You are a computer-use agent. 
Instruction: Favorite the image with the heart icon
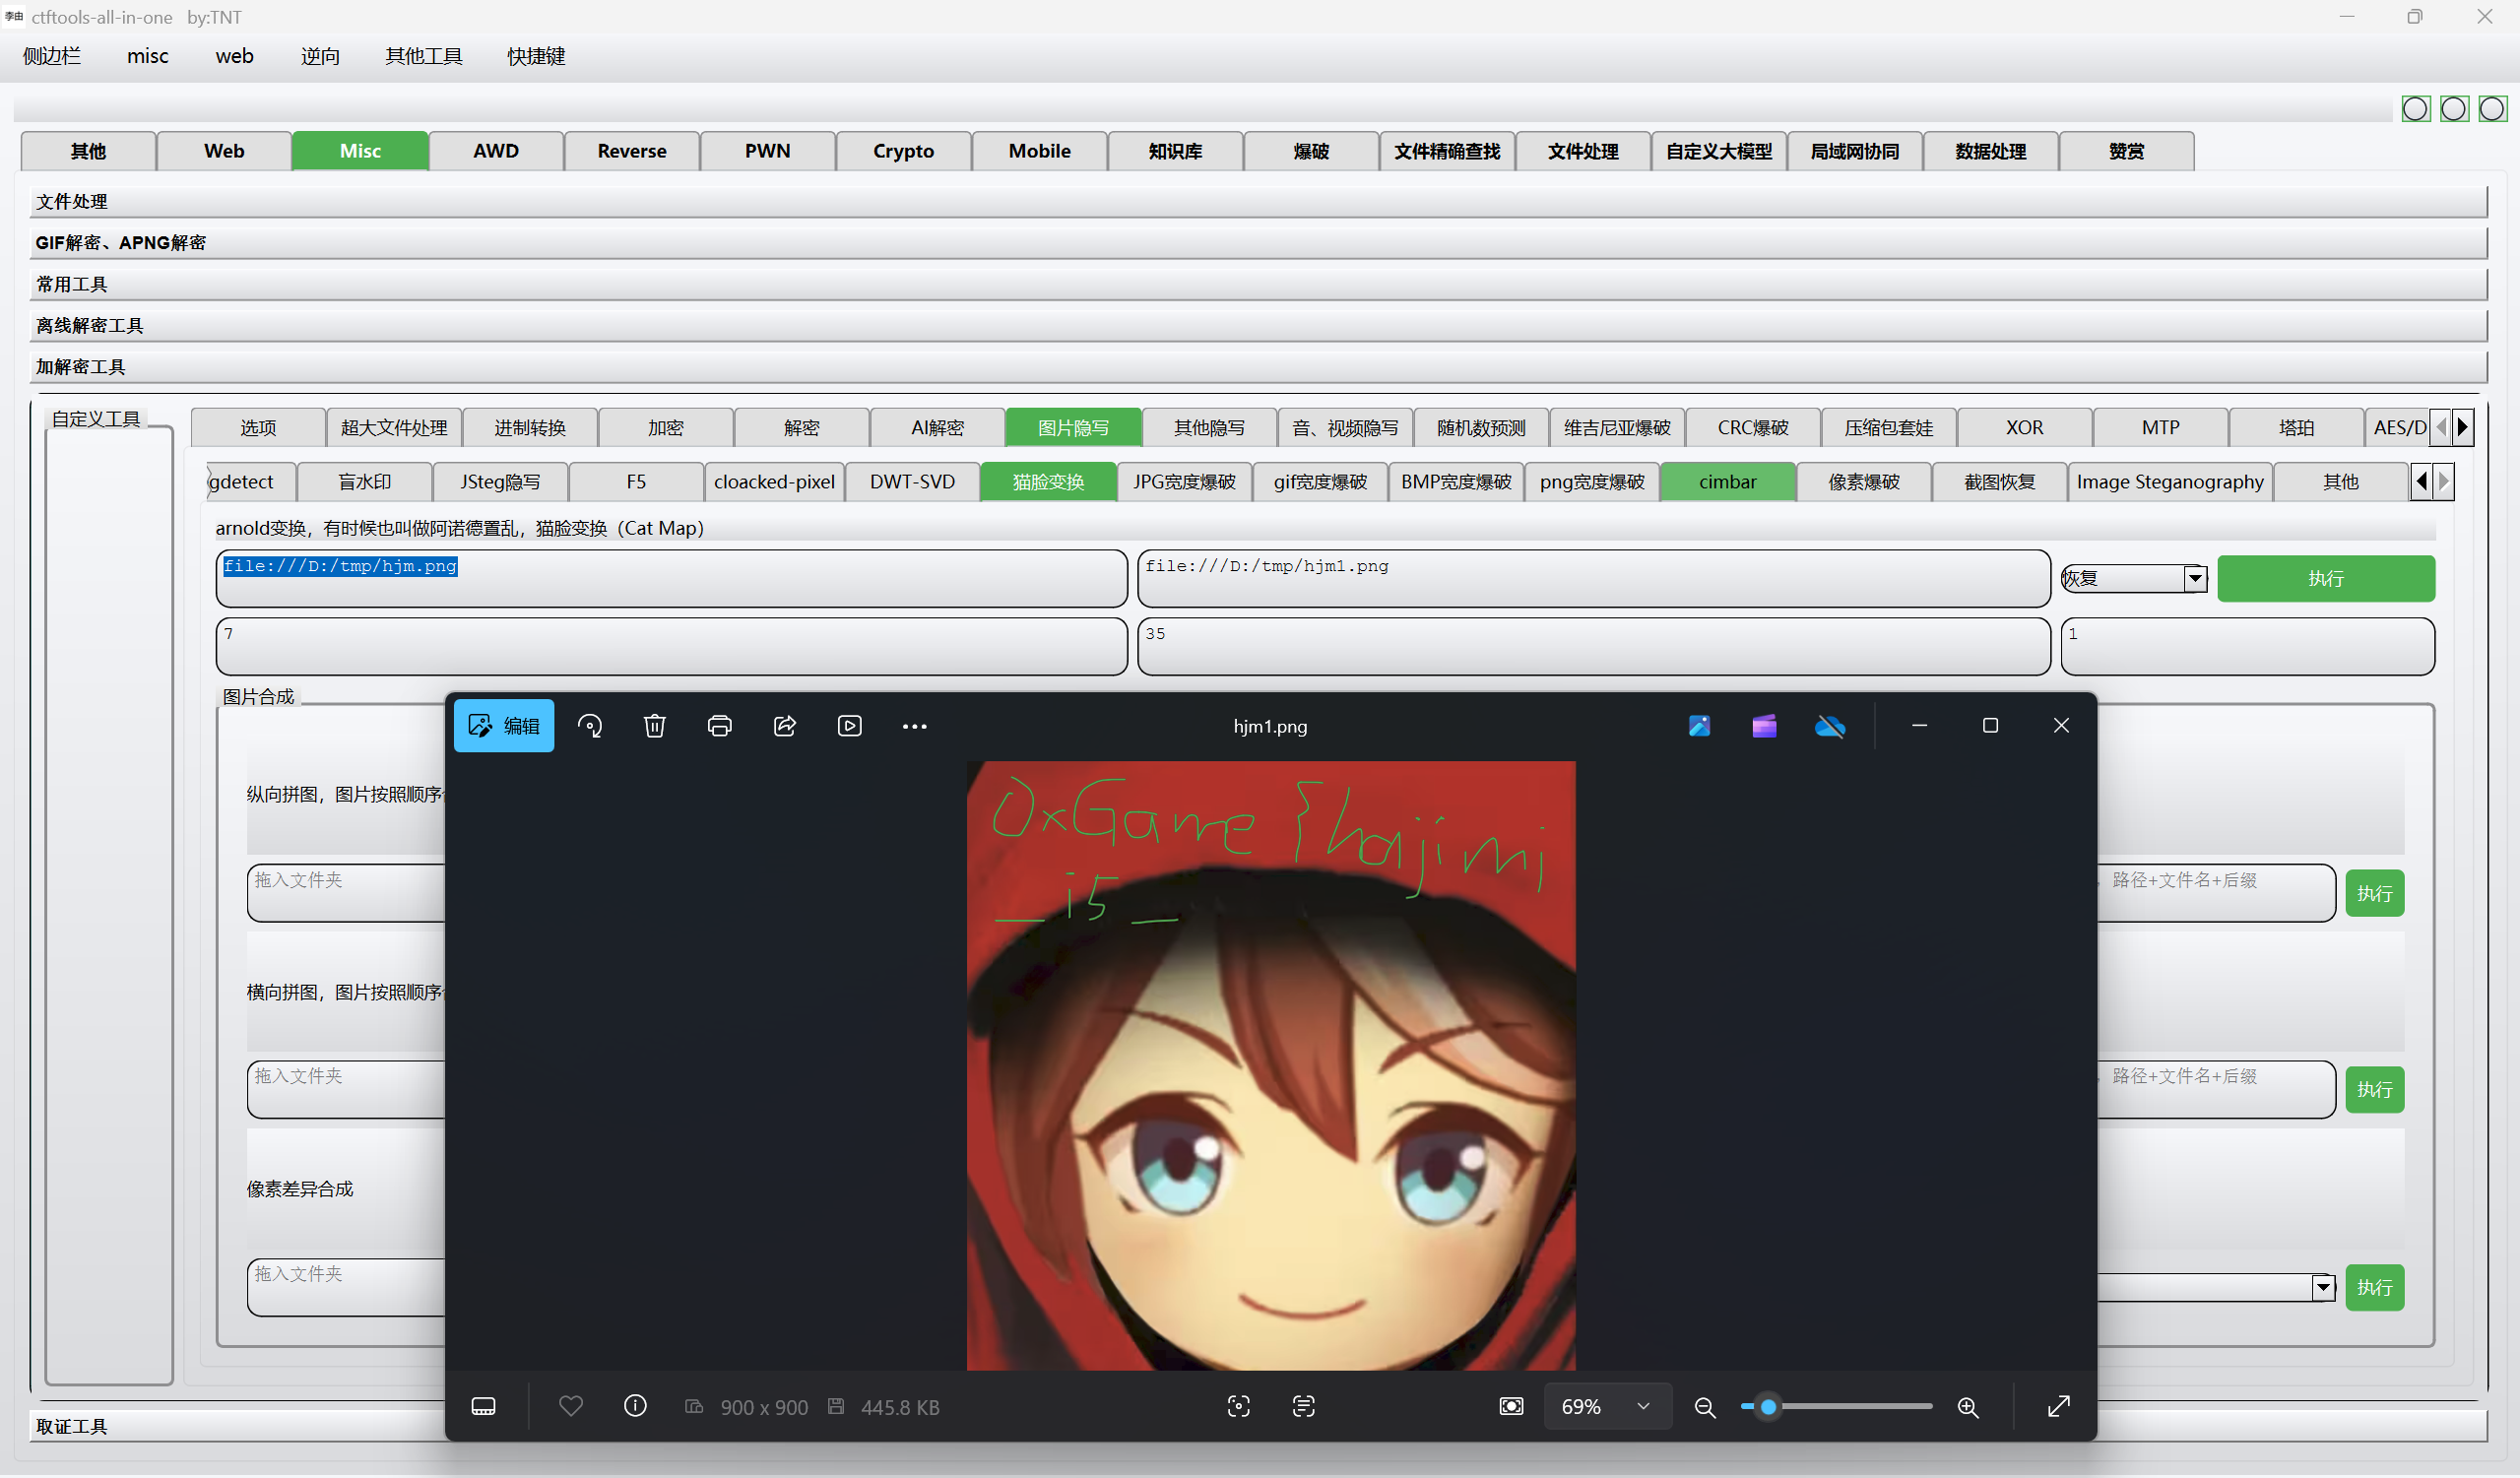[x=571, y=1407]
